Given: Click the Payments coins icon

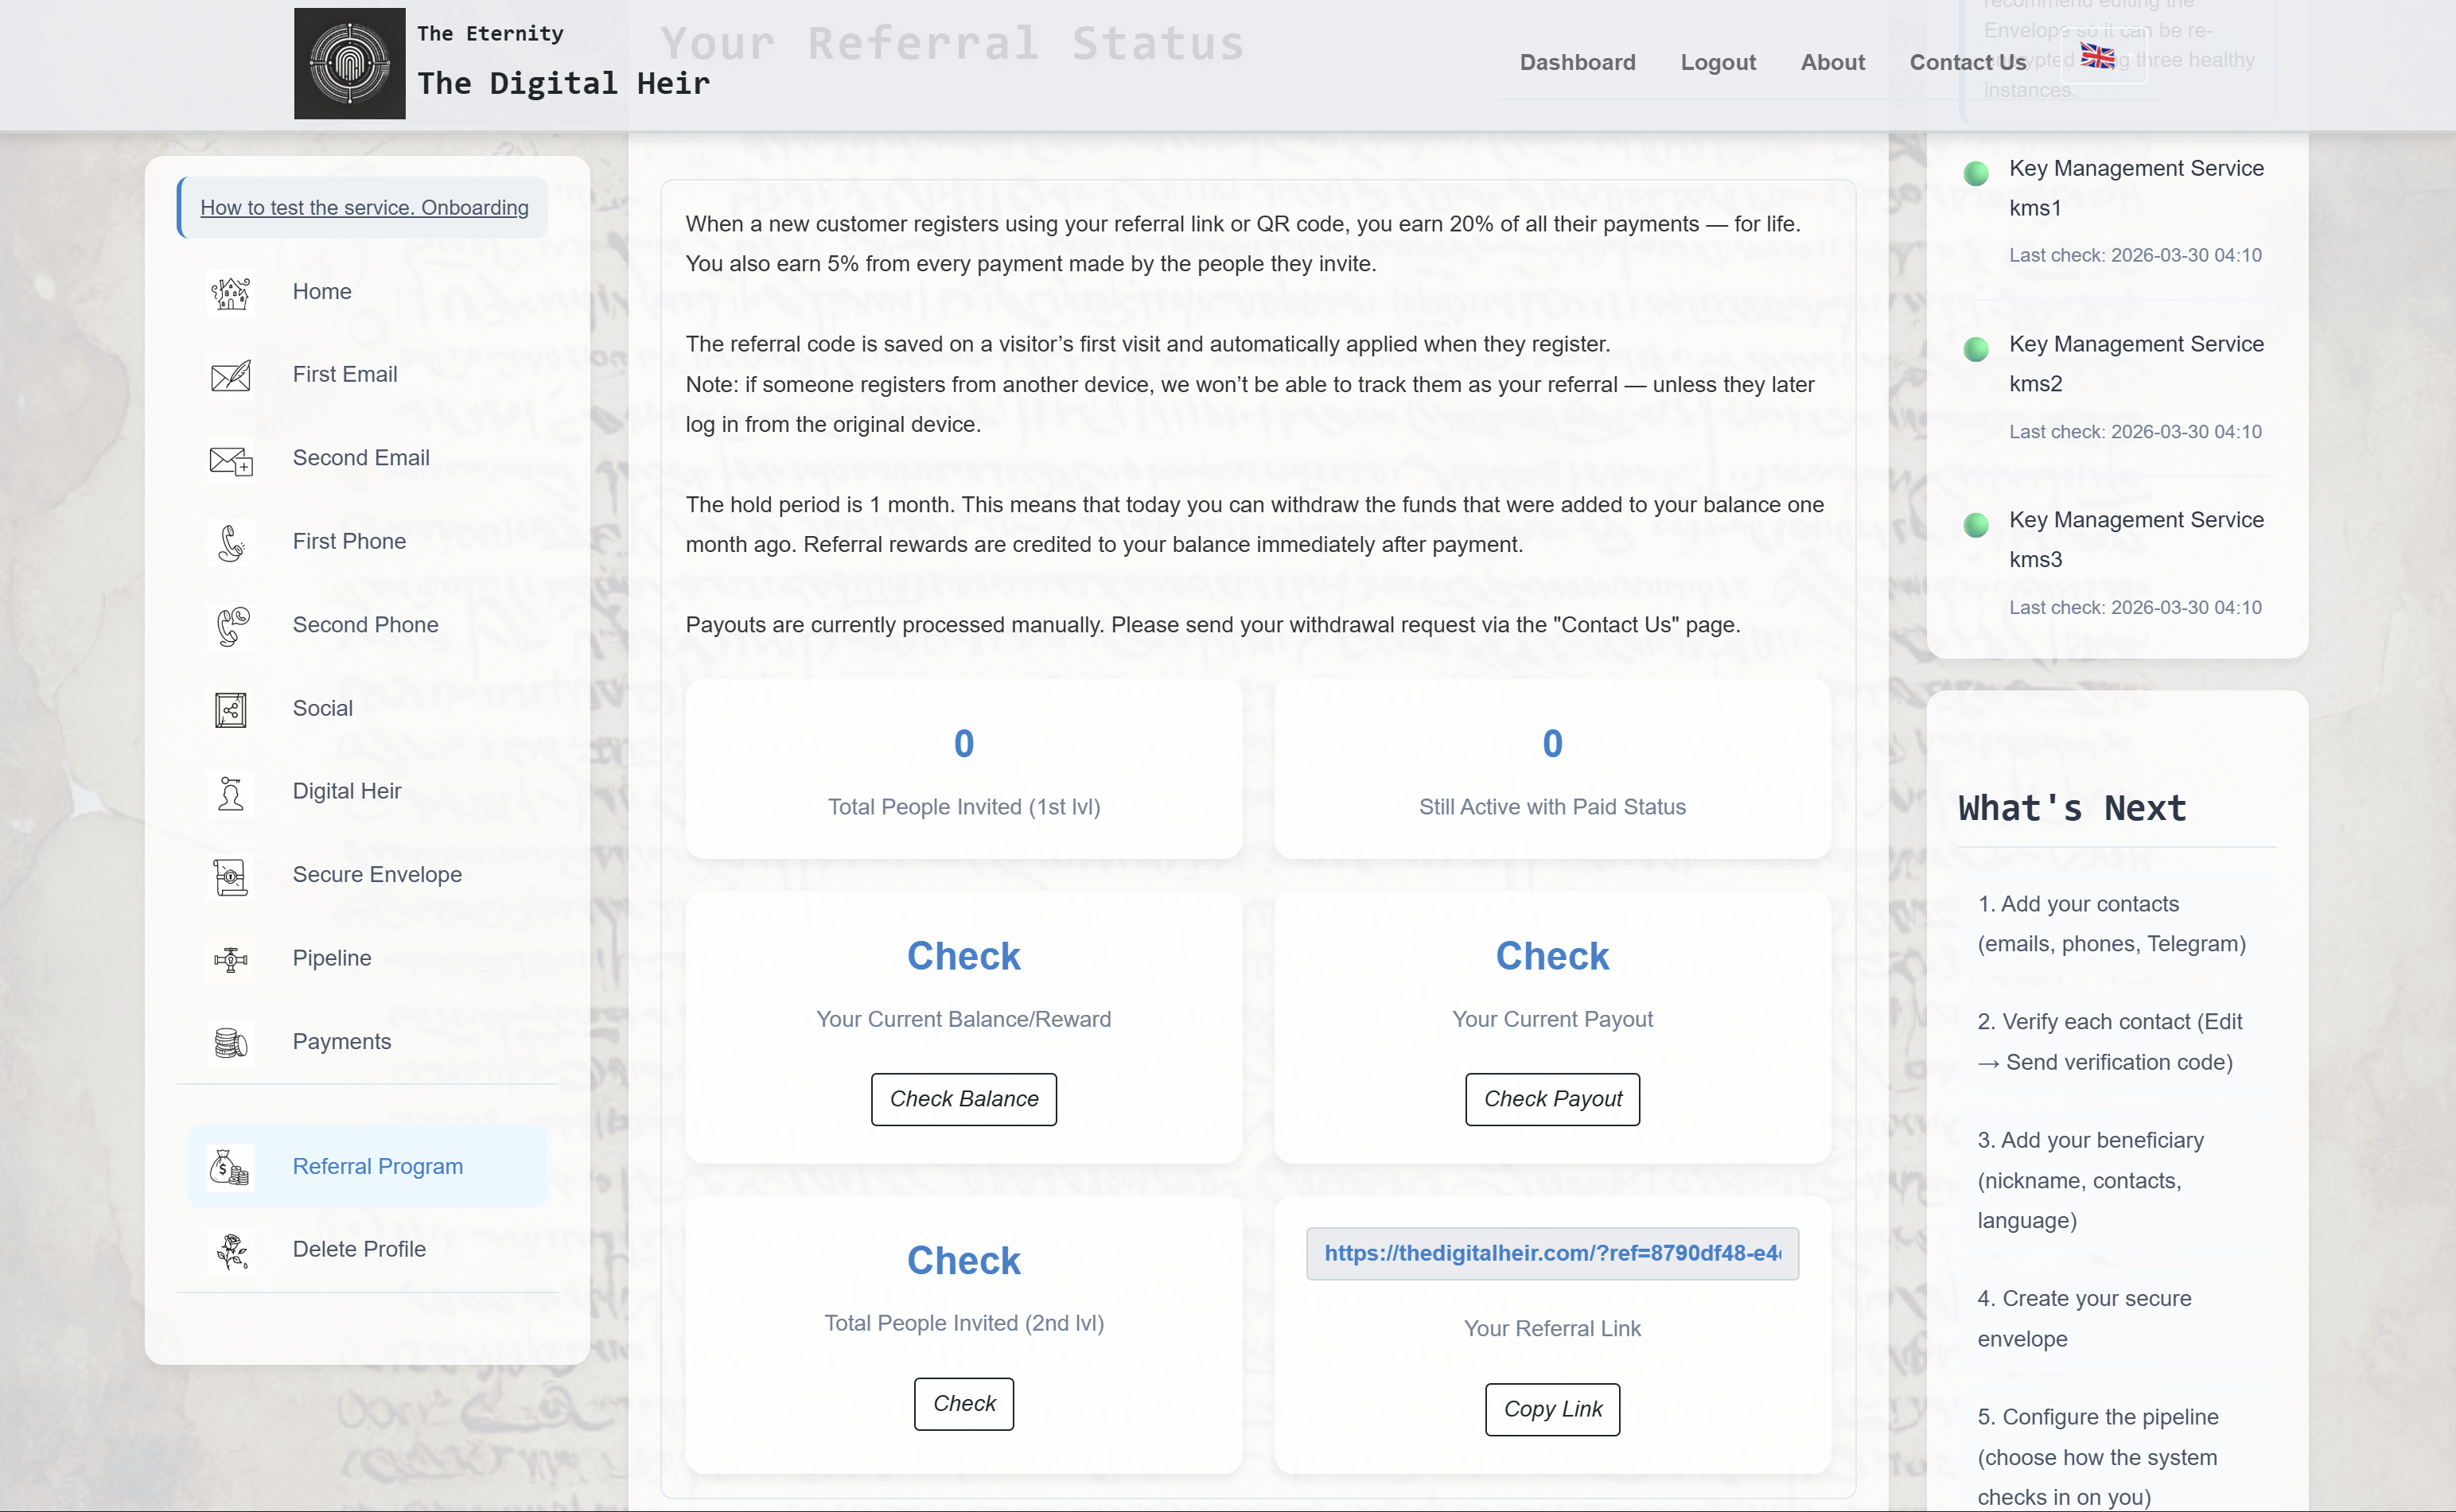Looking at the screenshot, I should (x=231, y=1042).
